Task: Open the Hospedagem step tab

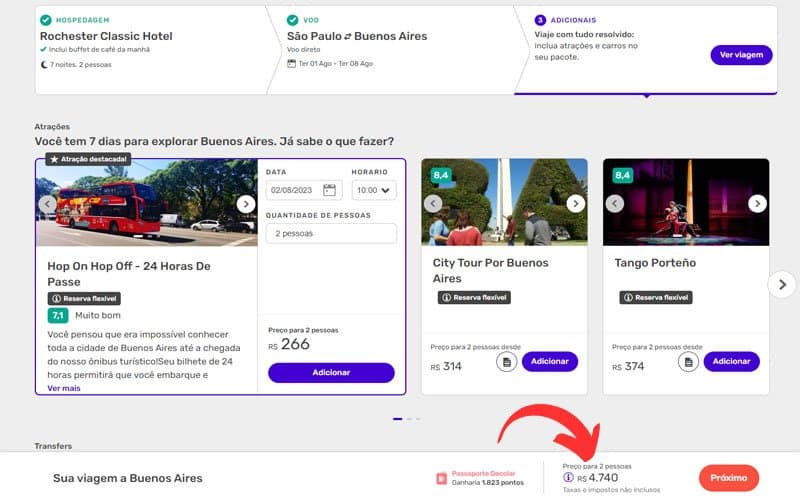Action: click(151, 49)
